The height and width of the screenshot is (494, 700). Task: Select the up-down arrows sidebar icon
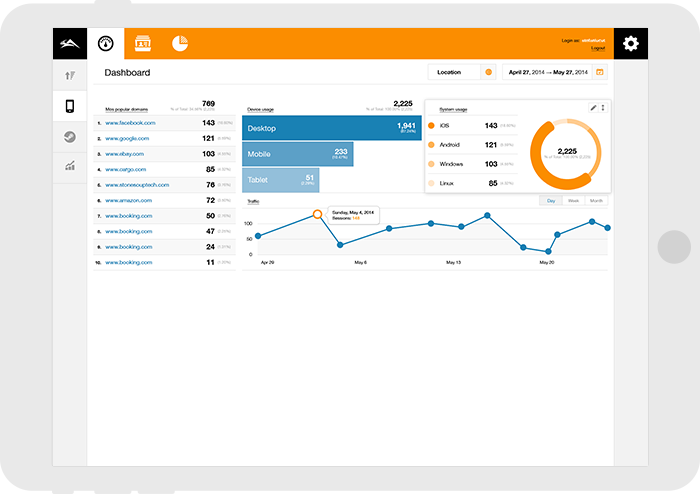click(69, 75)
